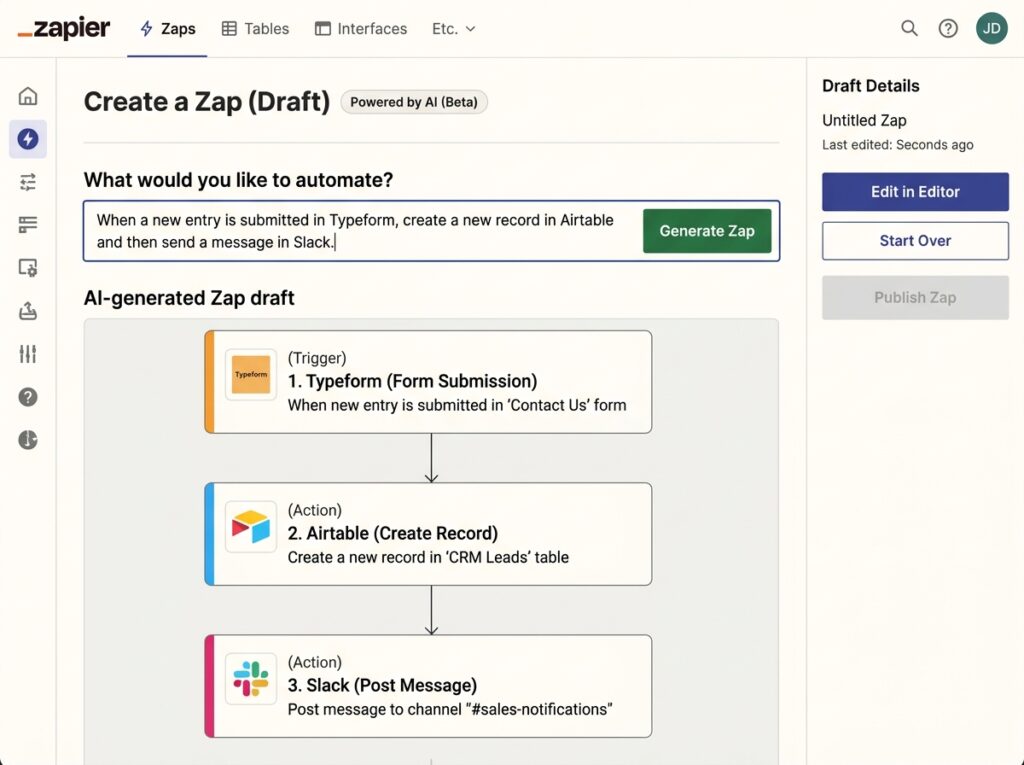The image size is (1024, 765).
Task: Click the Publish Zap button
Action: coord(915,297)
